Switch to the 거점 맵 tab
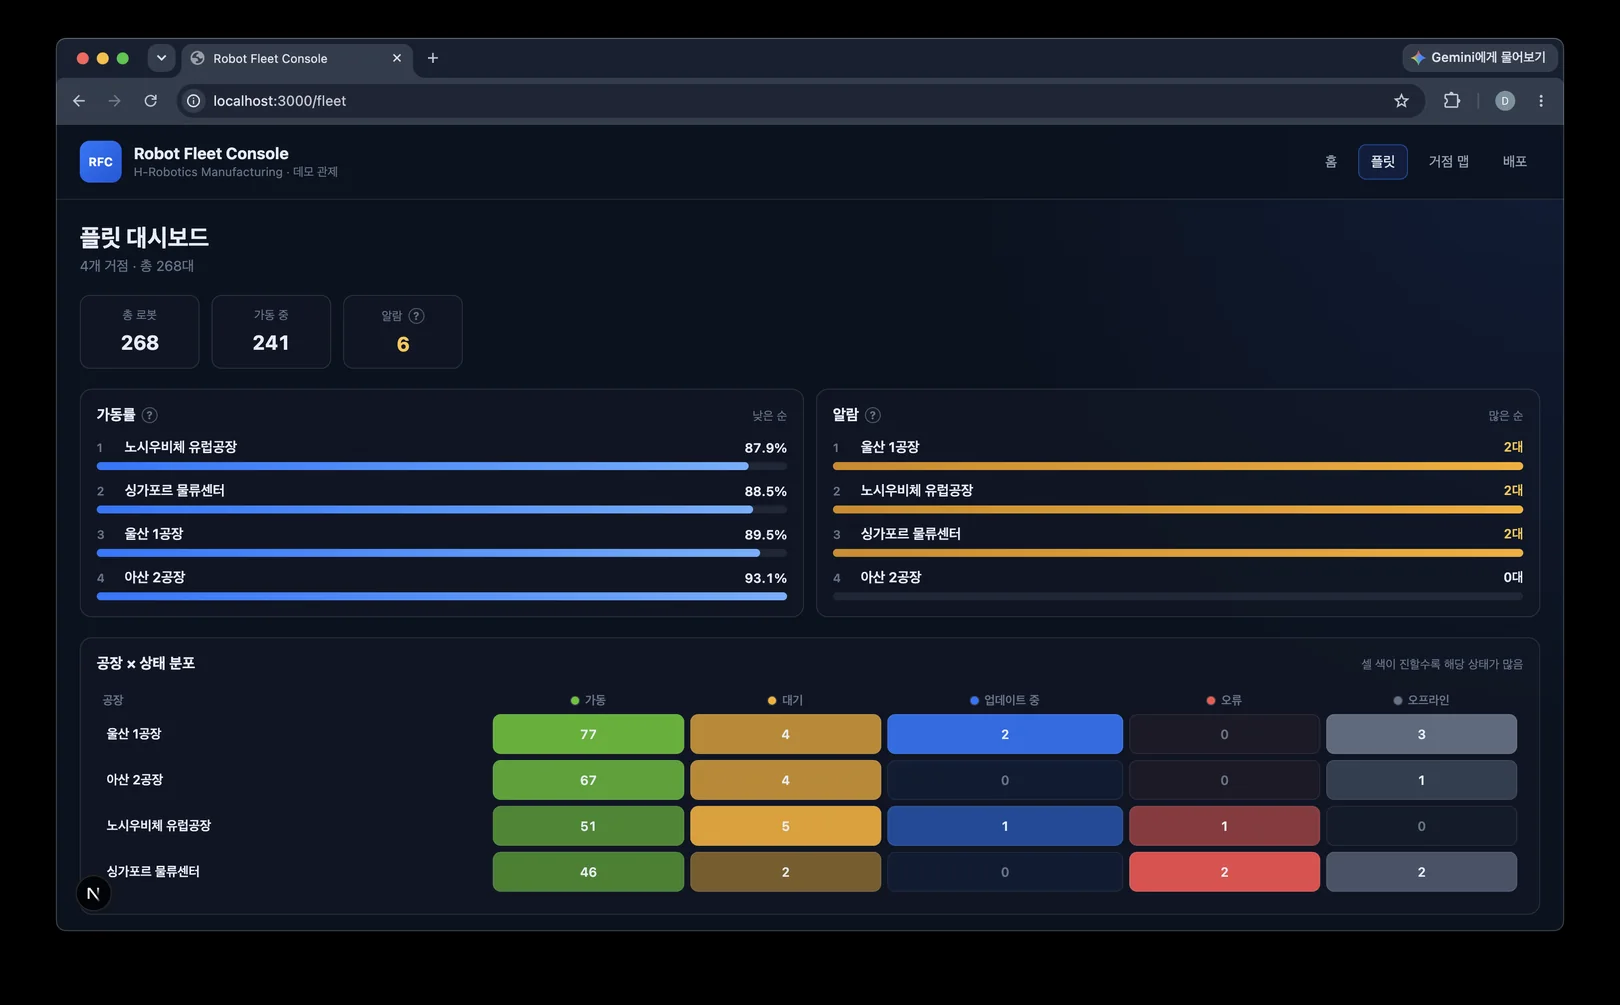The image size is (1620, 1005). 1448,162
